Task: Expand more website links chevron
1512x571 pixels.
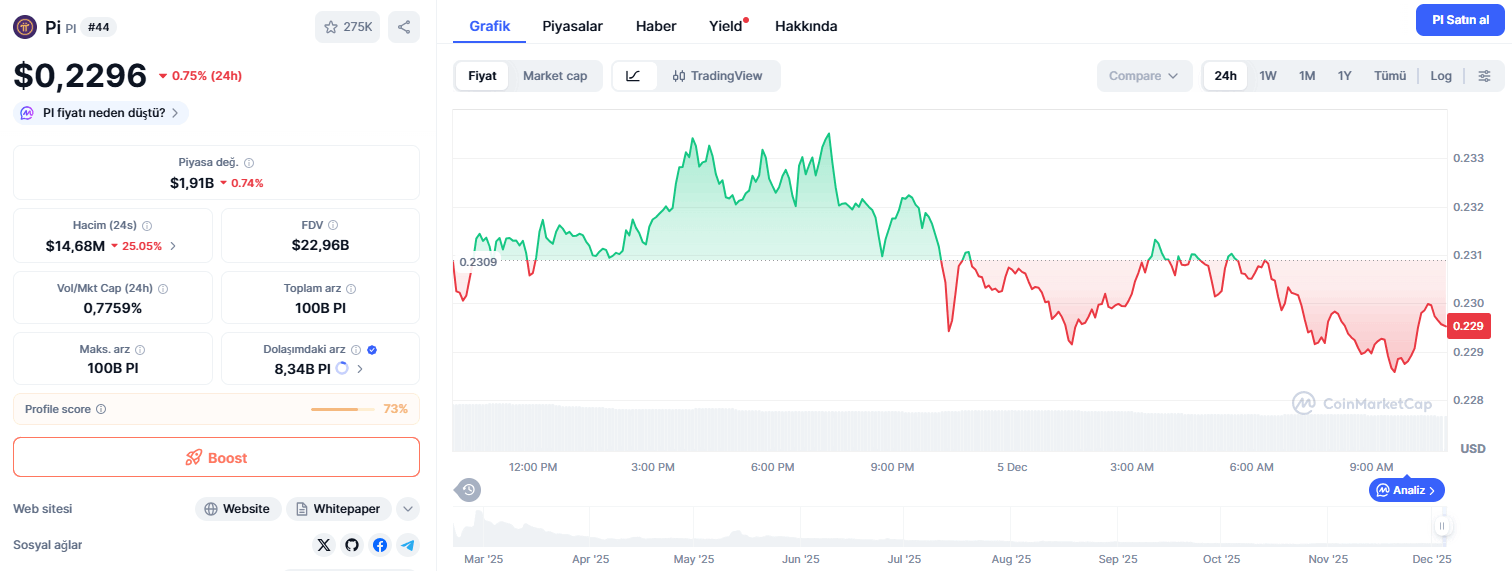Action: pos(408,509)
